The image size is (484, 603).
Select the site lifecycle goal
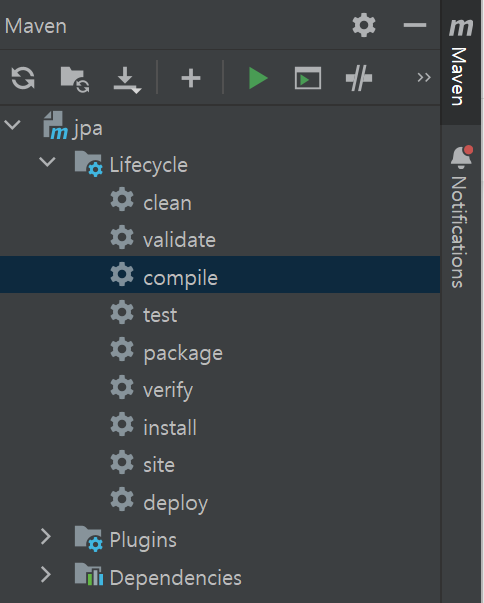pyautogui.click(x=159, y=465)
